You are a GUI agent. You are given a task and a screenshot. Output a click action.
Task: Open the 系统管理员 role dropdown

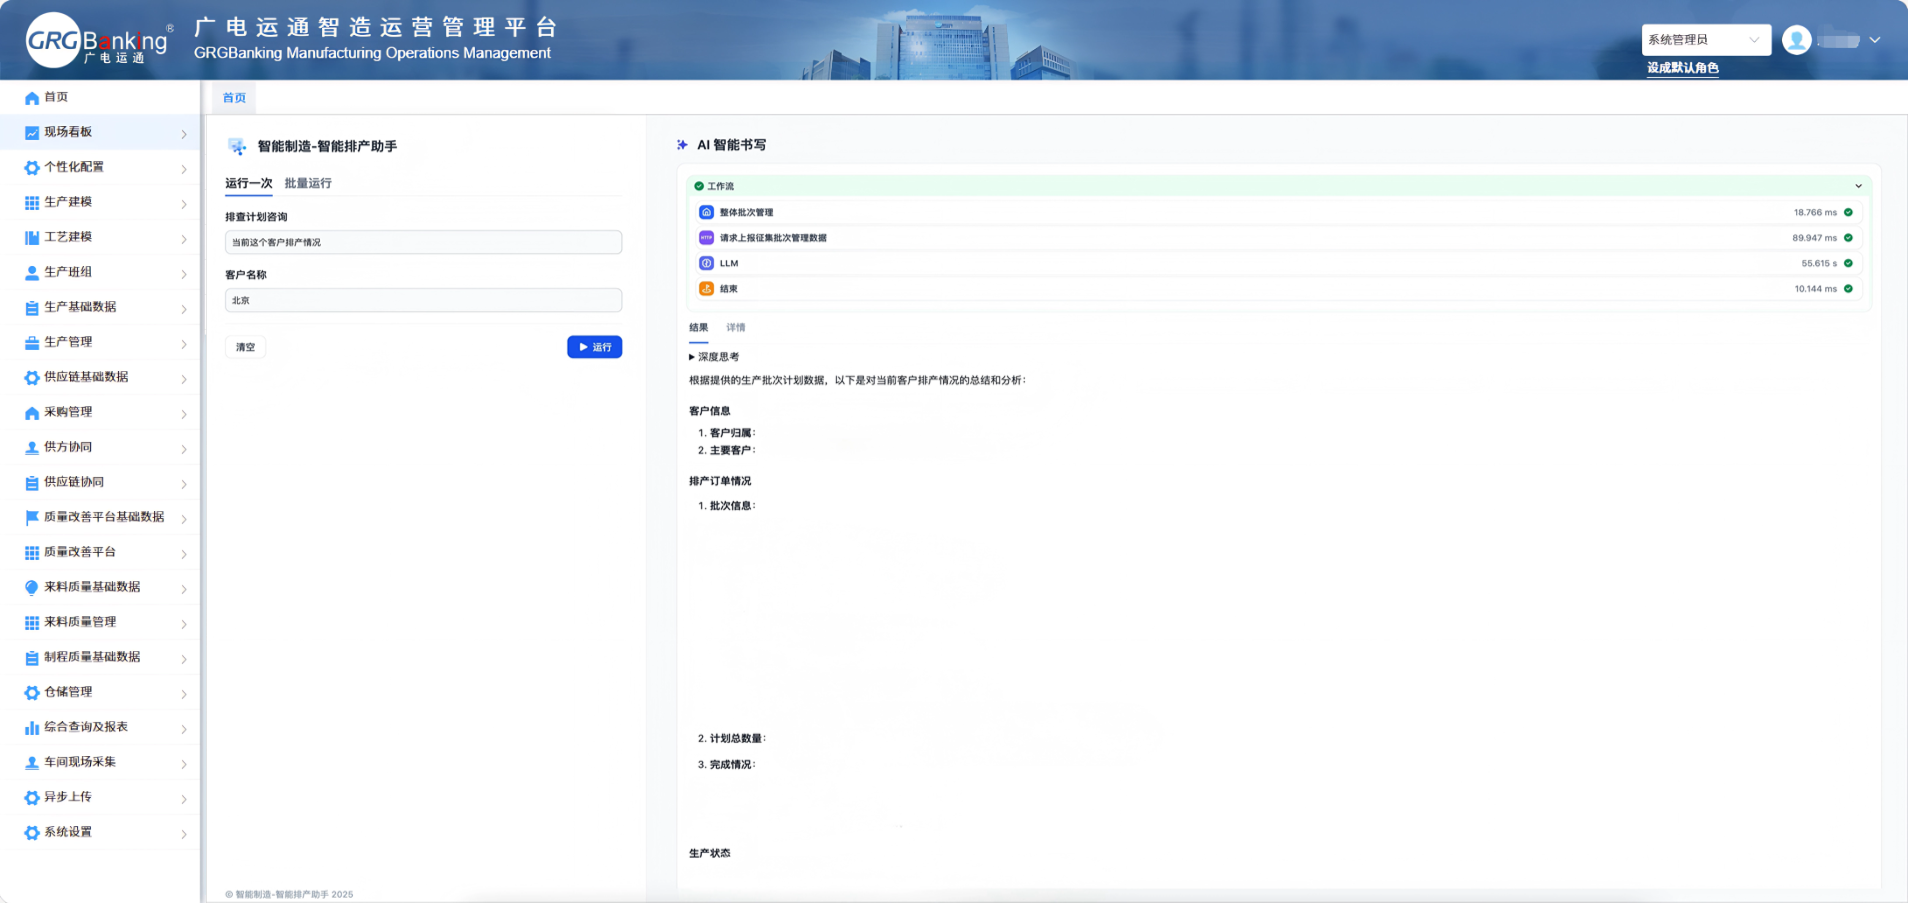click(1705, 40)
